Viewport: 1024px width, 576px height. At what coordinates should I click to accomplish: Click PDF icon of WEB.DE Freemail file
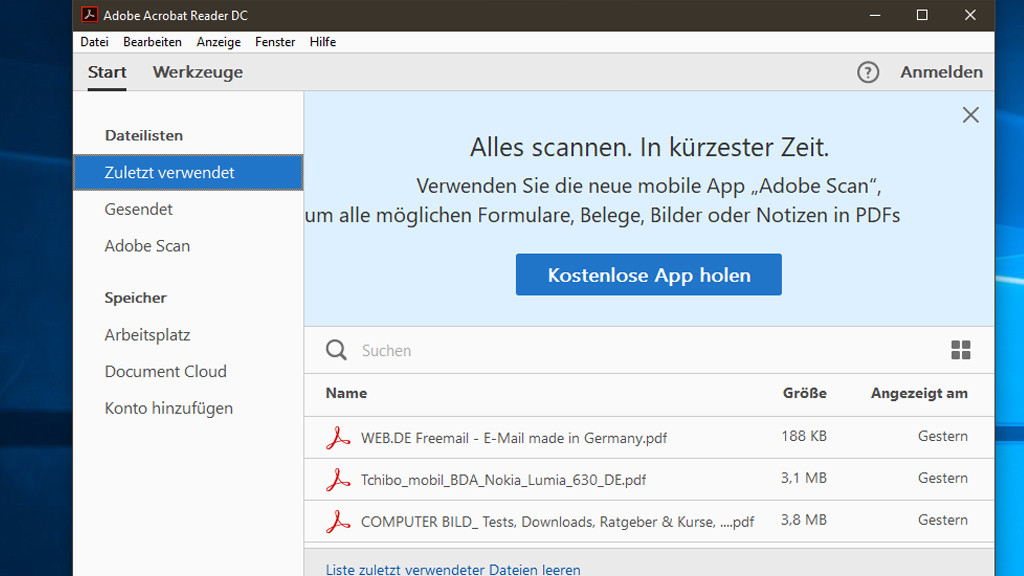[338, 438]
